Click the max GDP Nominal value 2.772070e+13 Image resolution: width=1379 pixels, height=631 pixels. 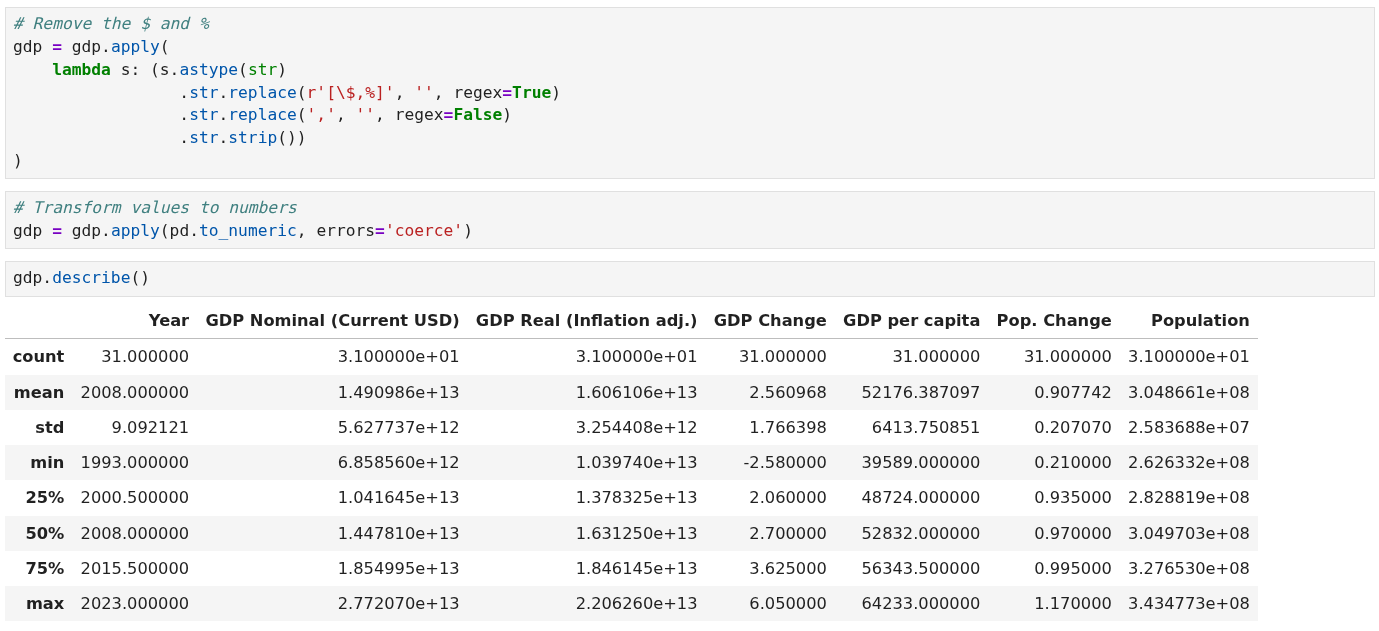click(398, 603)
